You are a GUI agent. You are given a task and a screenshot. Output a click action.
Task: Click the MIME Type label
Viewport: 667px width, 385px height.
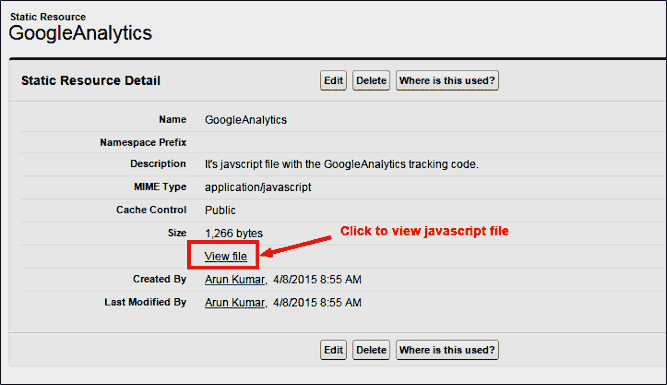tap(160, 187)
